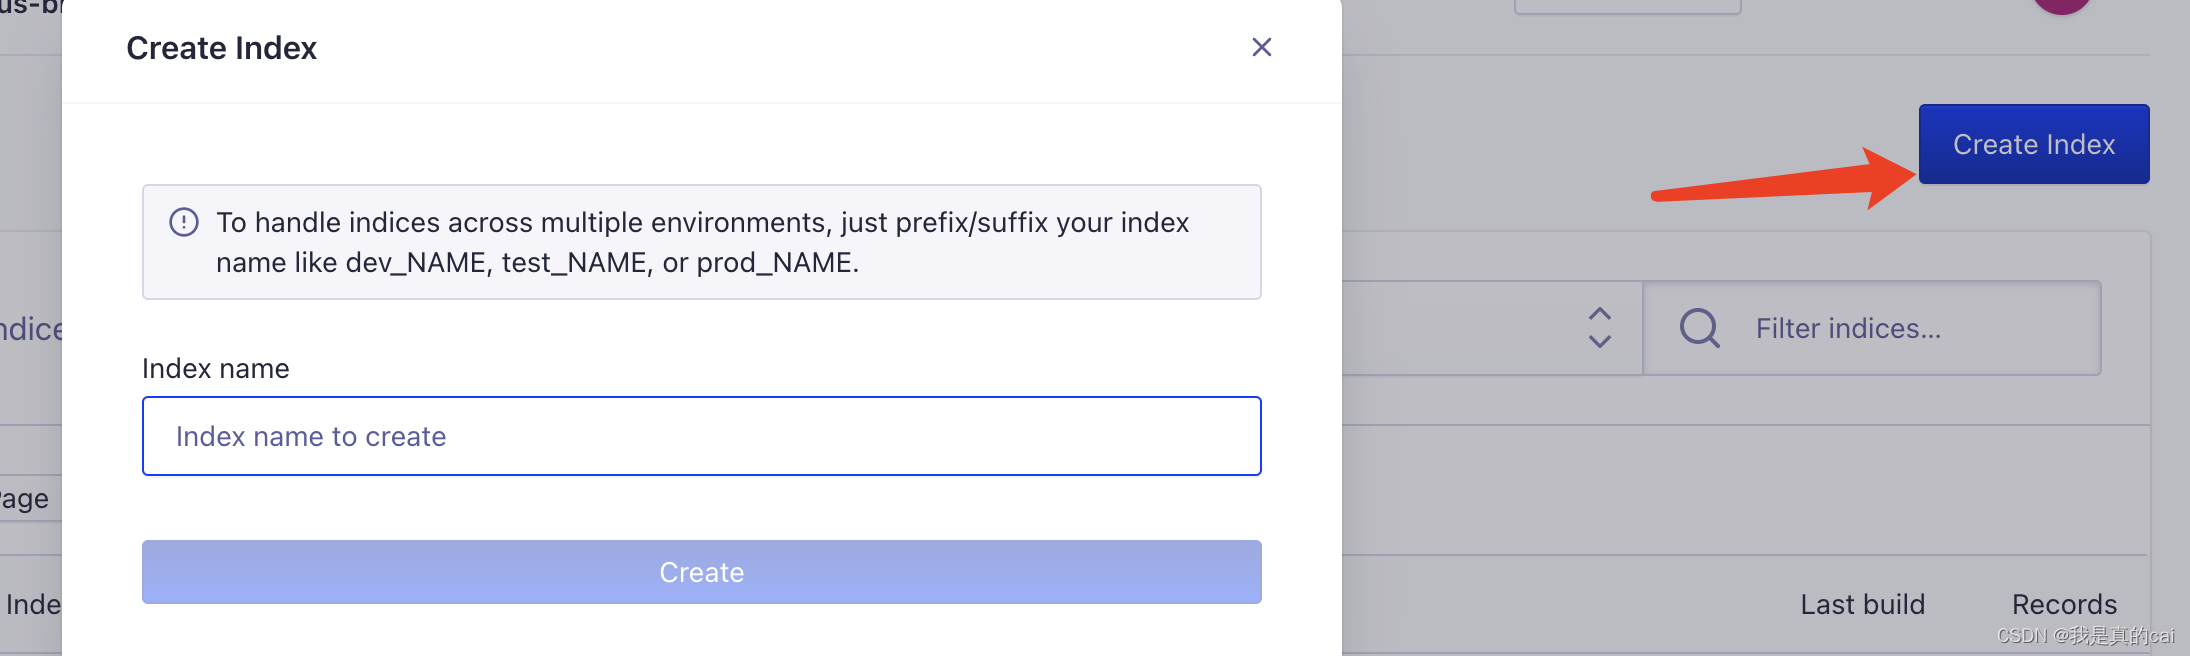The image size is (2190, 656).
Task: Focus the Index name text field
Action: pyautogui.click(x=701, y=436)
